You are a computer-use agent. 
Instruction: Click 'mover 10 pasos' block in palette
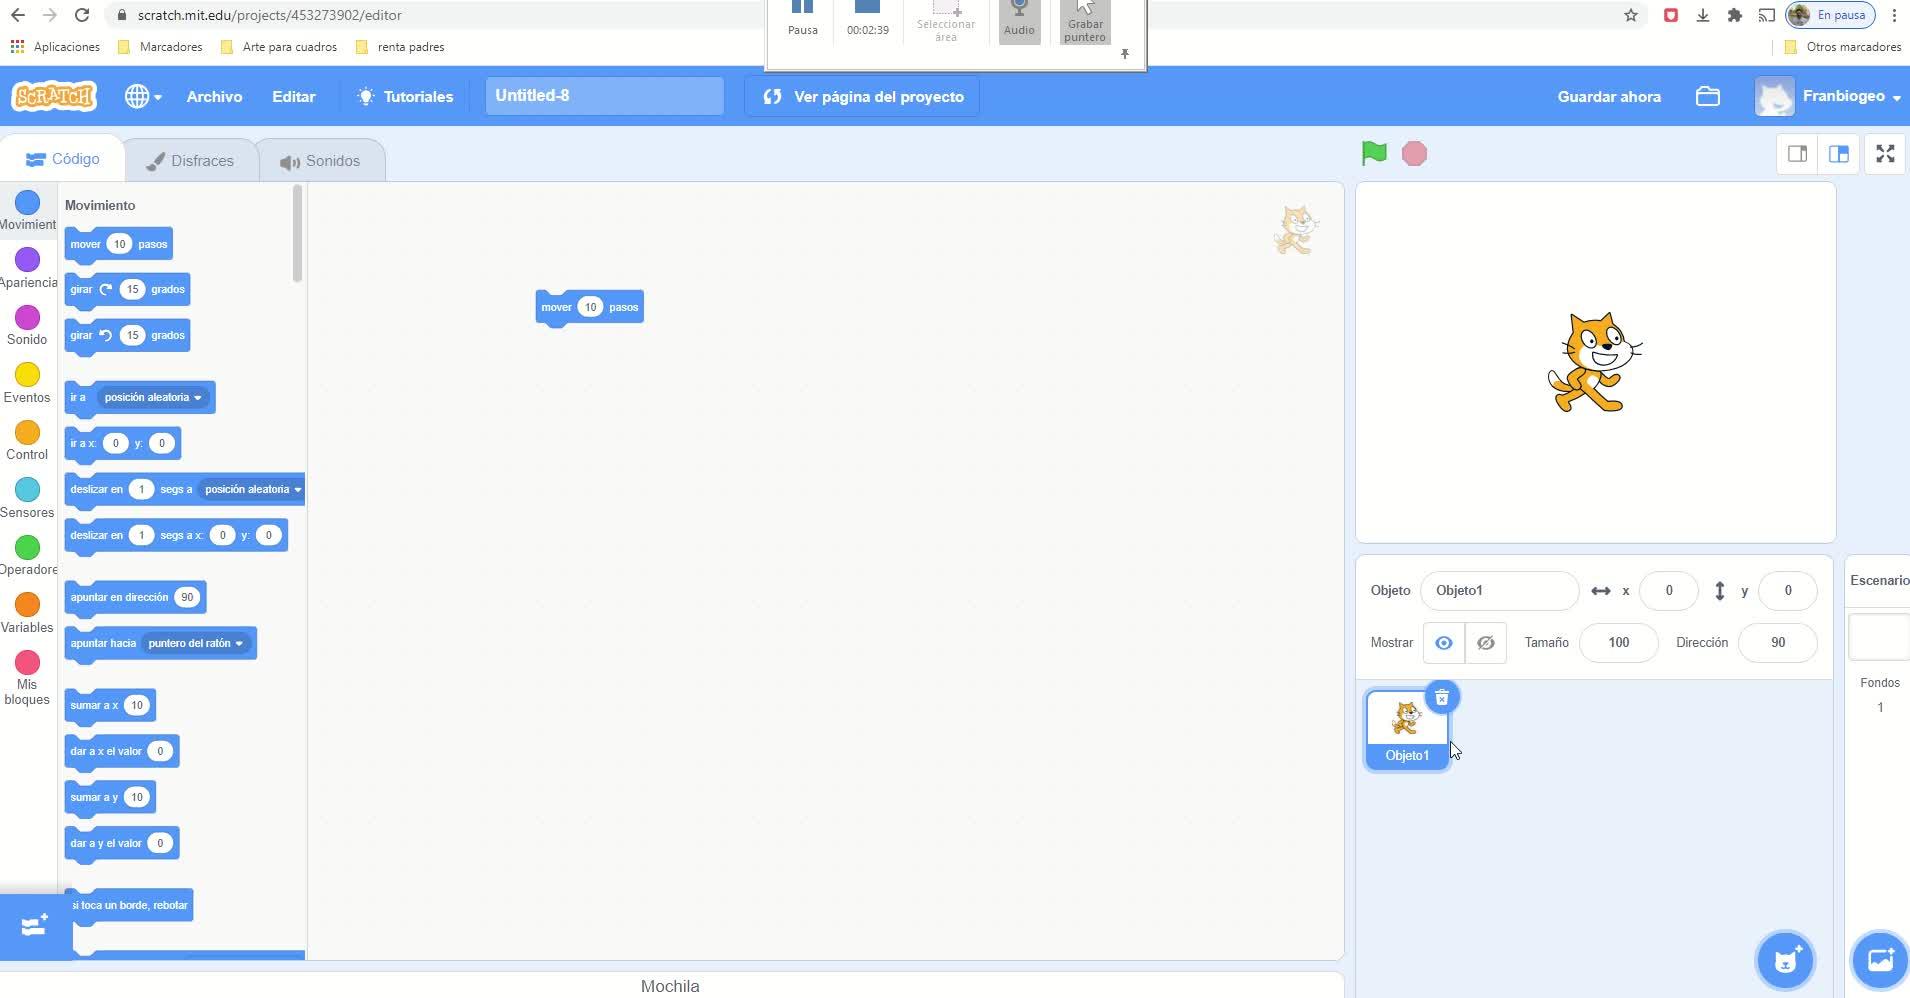(119, 245)
